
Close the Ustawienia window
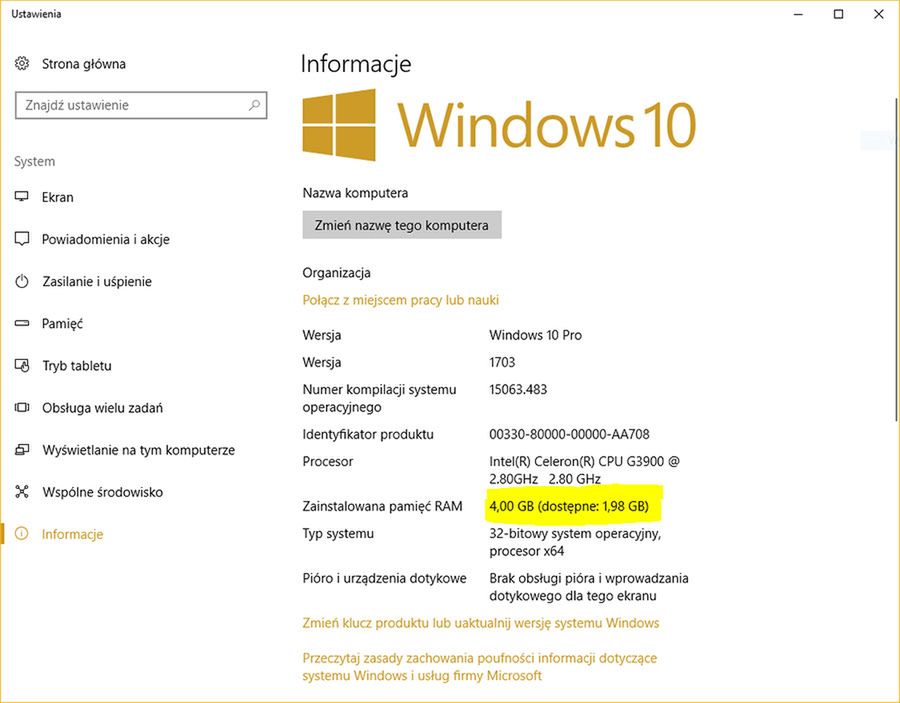(879, 14)
